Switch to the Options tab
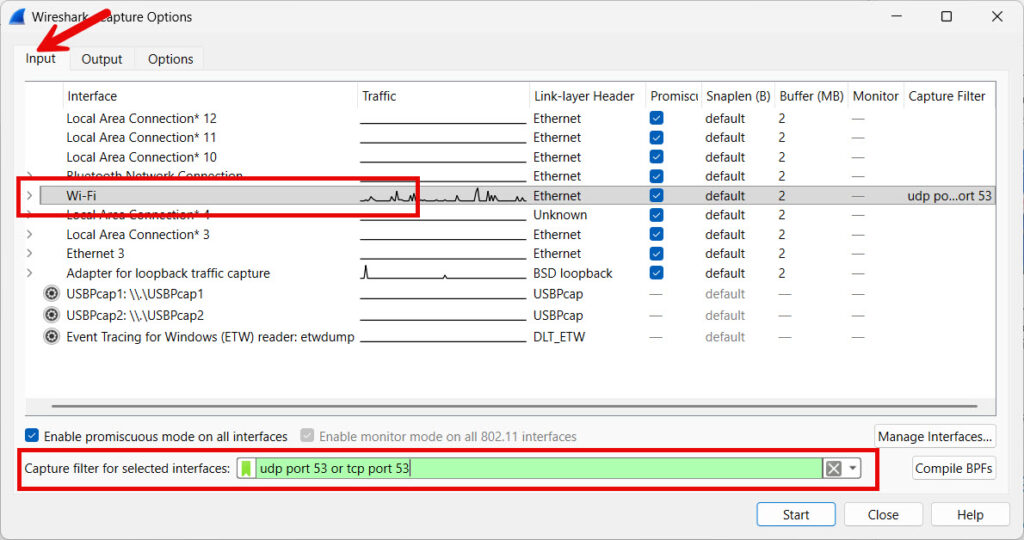Screen dimensions: 1024x540 click(x=170, y=59)
